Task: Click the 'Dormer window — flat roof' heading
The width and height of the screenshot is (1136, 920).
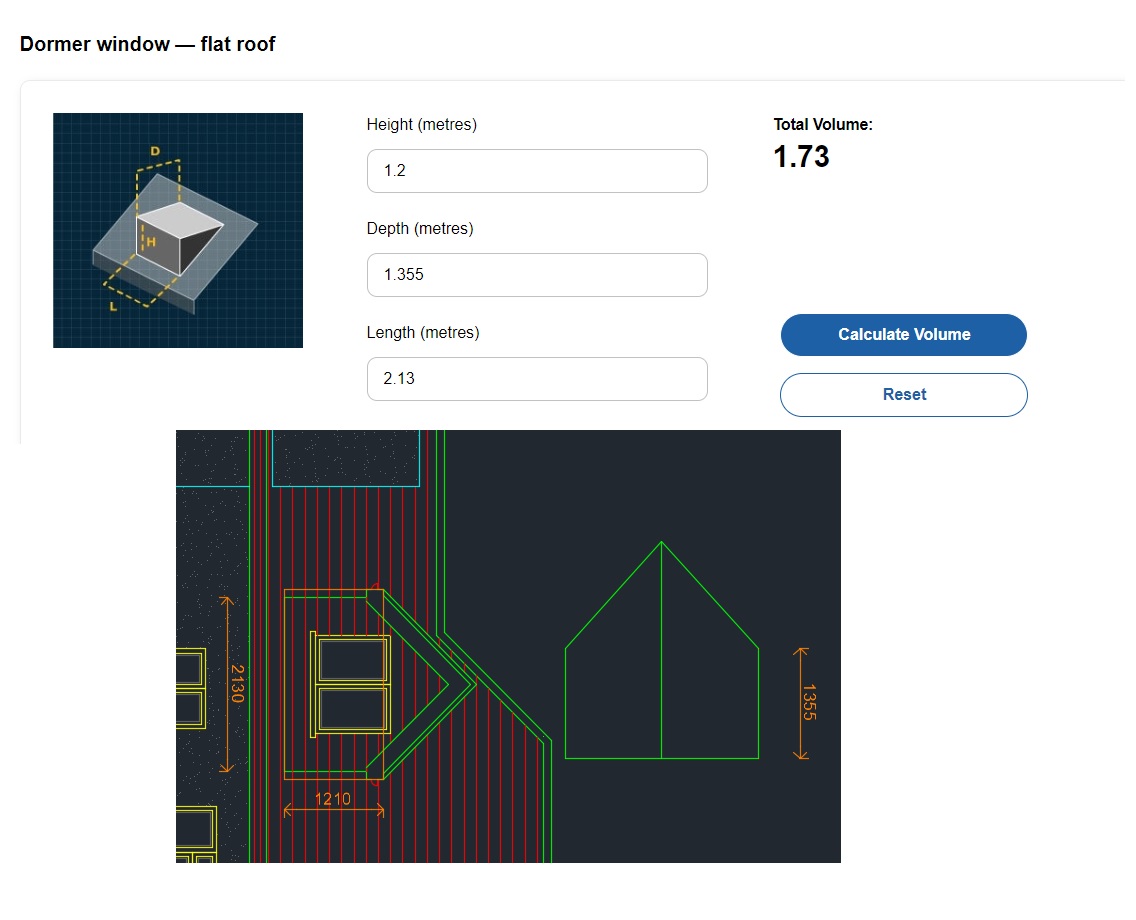Action: [148, 44]
